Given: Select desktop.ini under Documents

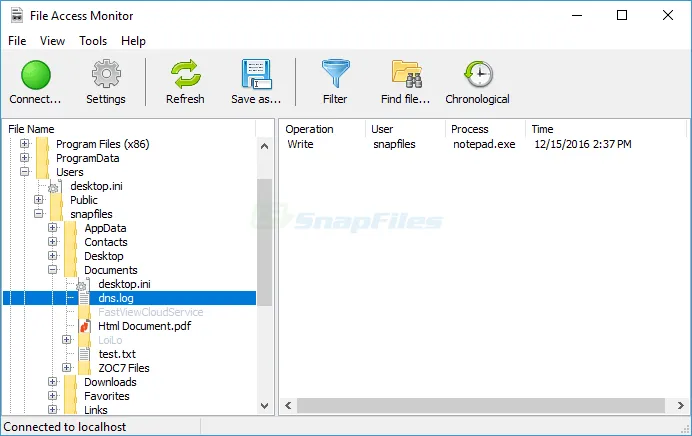Looking at the screenshot, I should point(124,284).
